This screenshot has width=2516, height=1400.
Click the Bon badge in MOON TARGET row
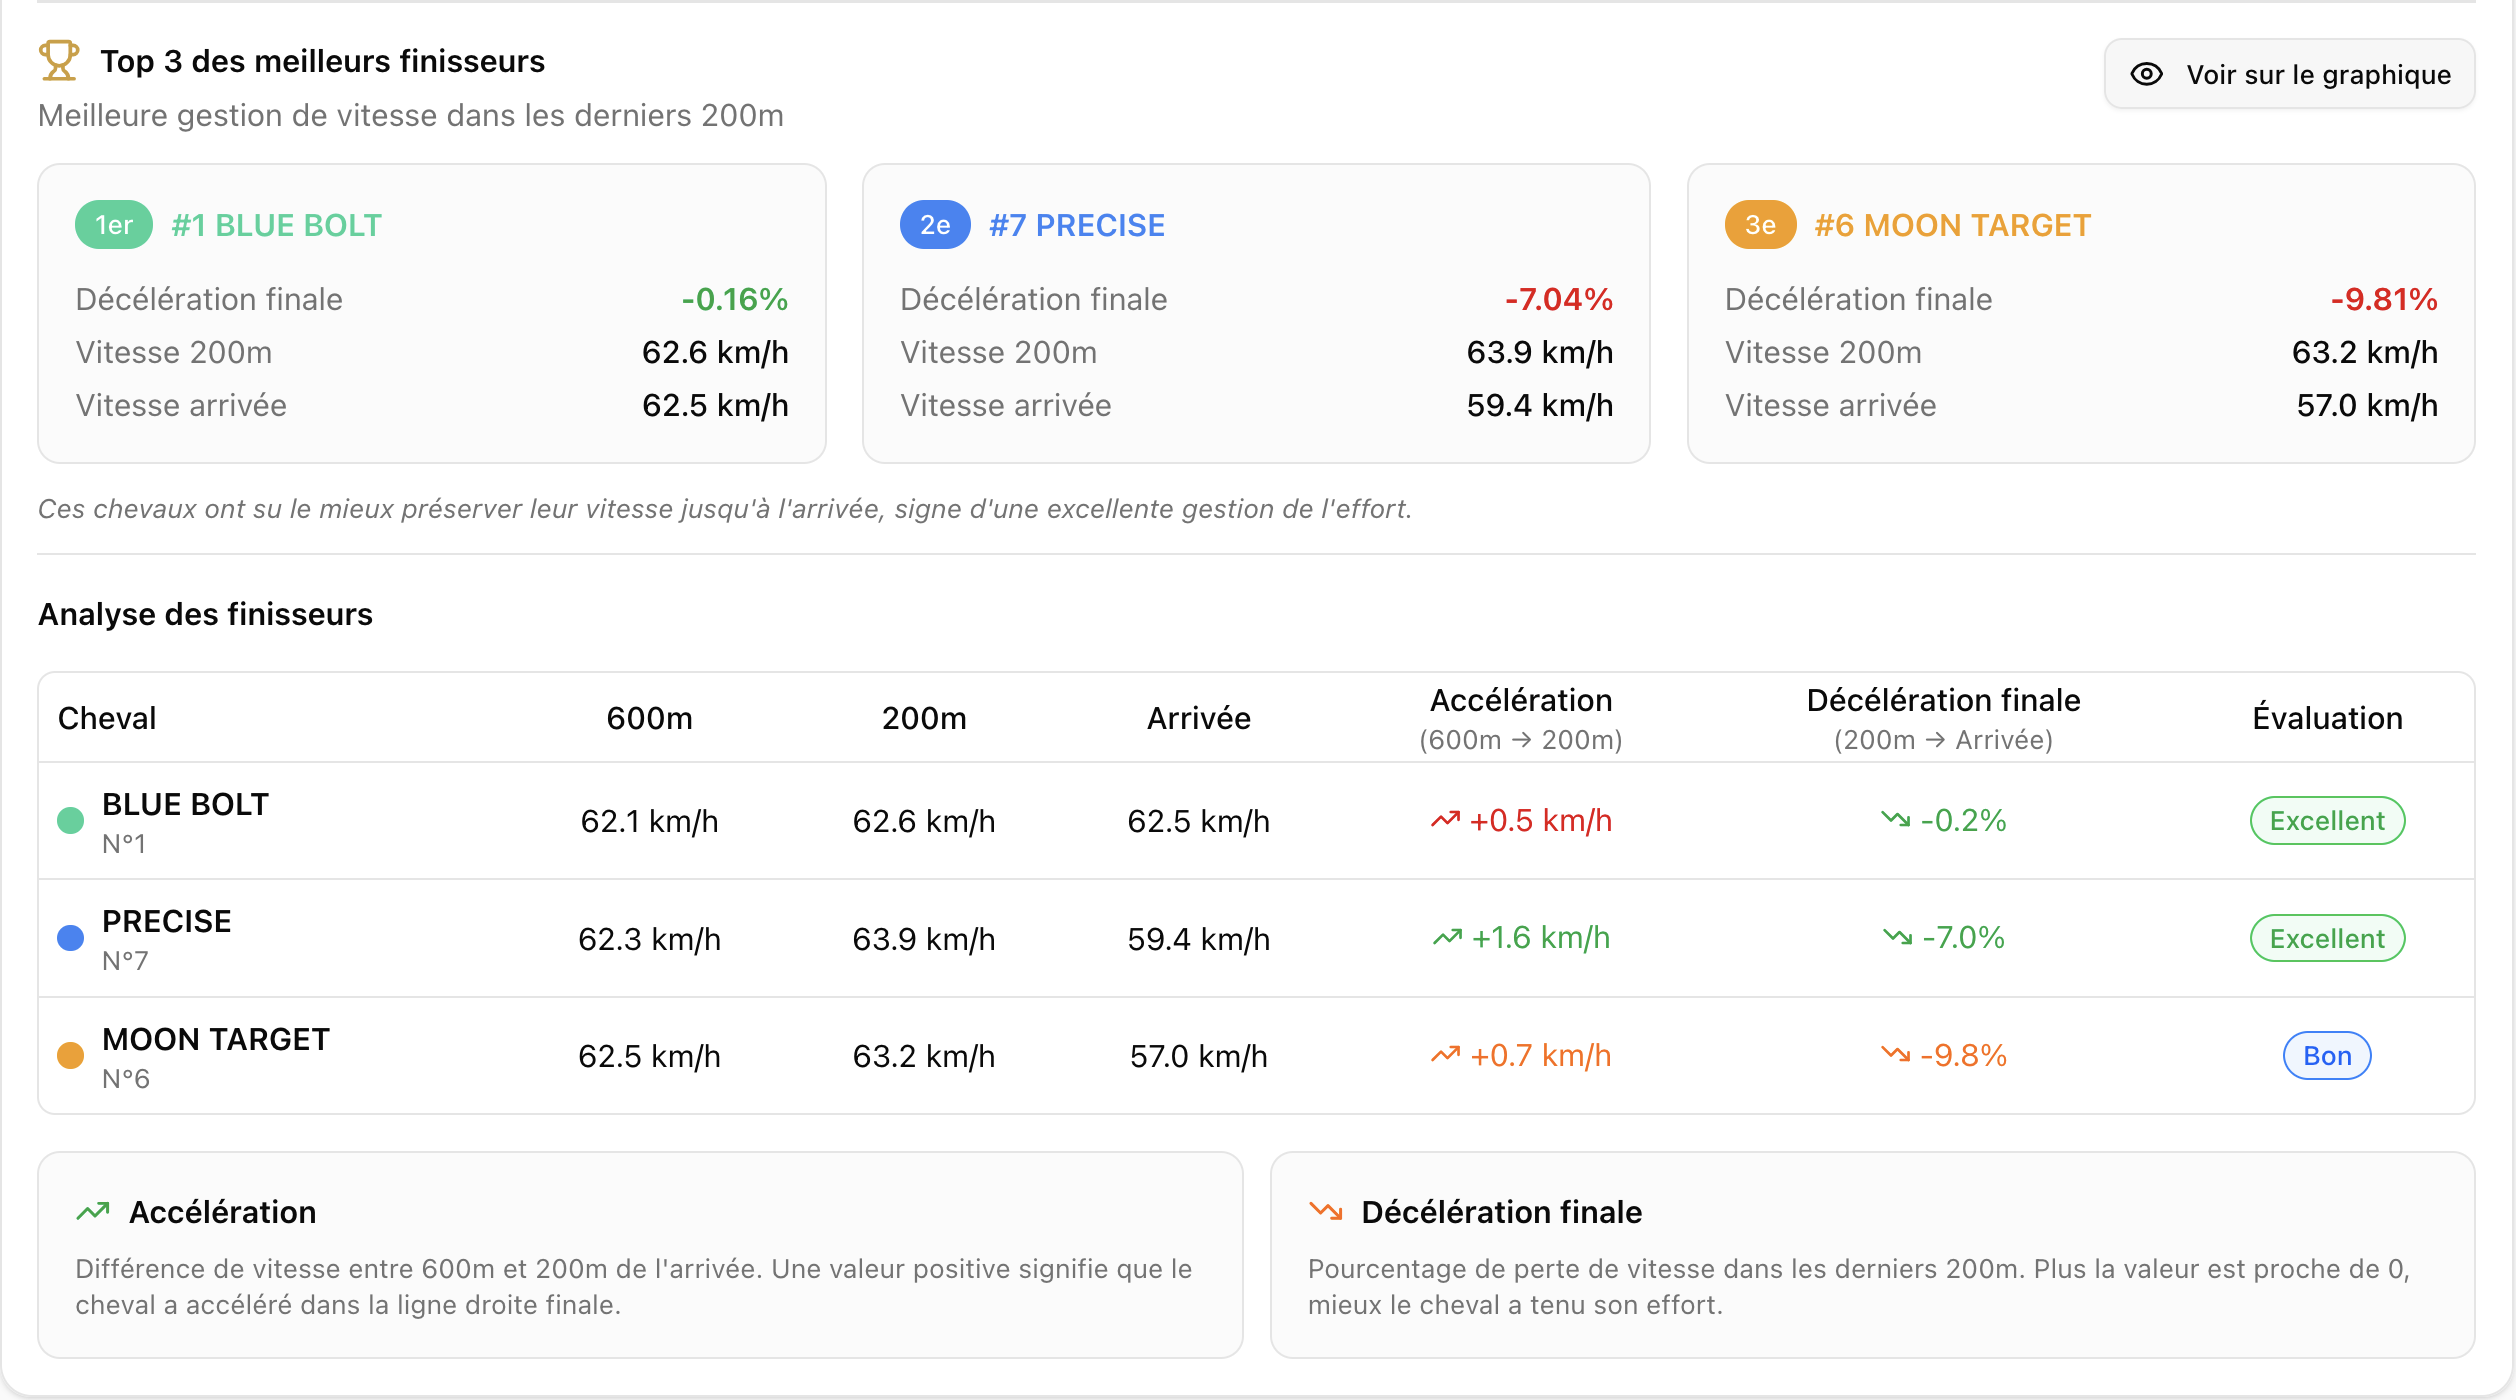point(2327,1056)
